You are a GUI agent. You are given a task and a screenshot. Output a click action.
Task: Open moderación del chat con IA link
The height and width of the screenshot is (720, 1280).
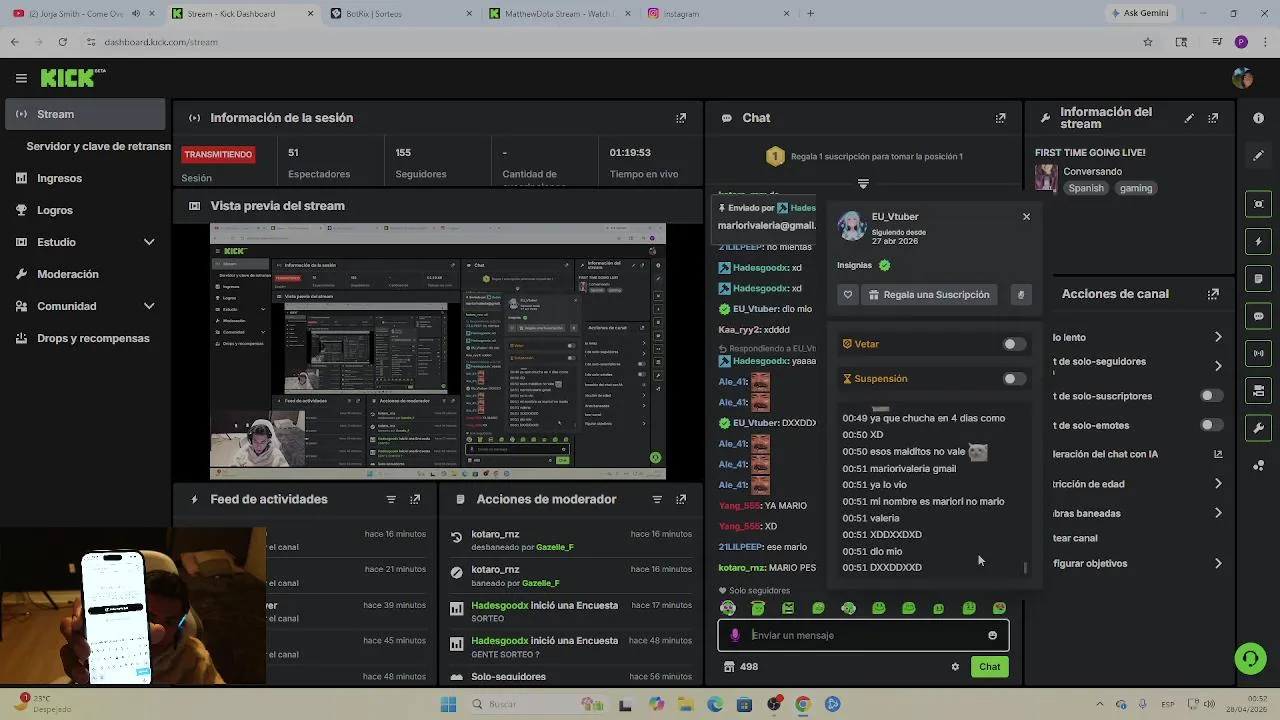[1218, 454]
